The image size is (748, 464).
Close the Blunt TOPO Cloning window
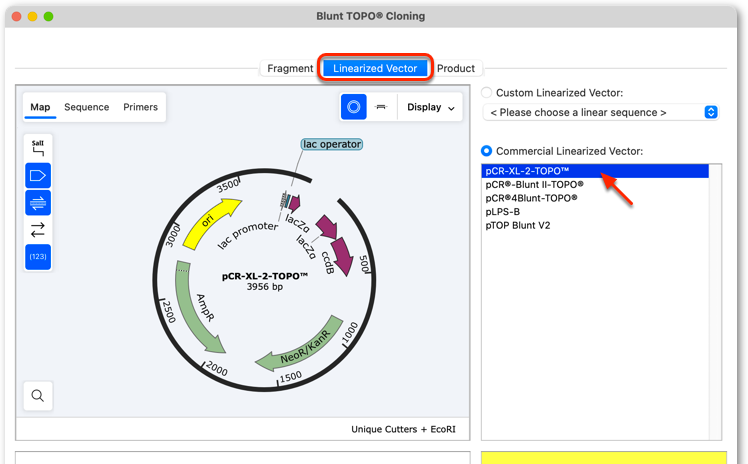16,16
